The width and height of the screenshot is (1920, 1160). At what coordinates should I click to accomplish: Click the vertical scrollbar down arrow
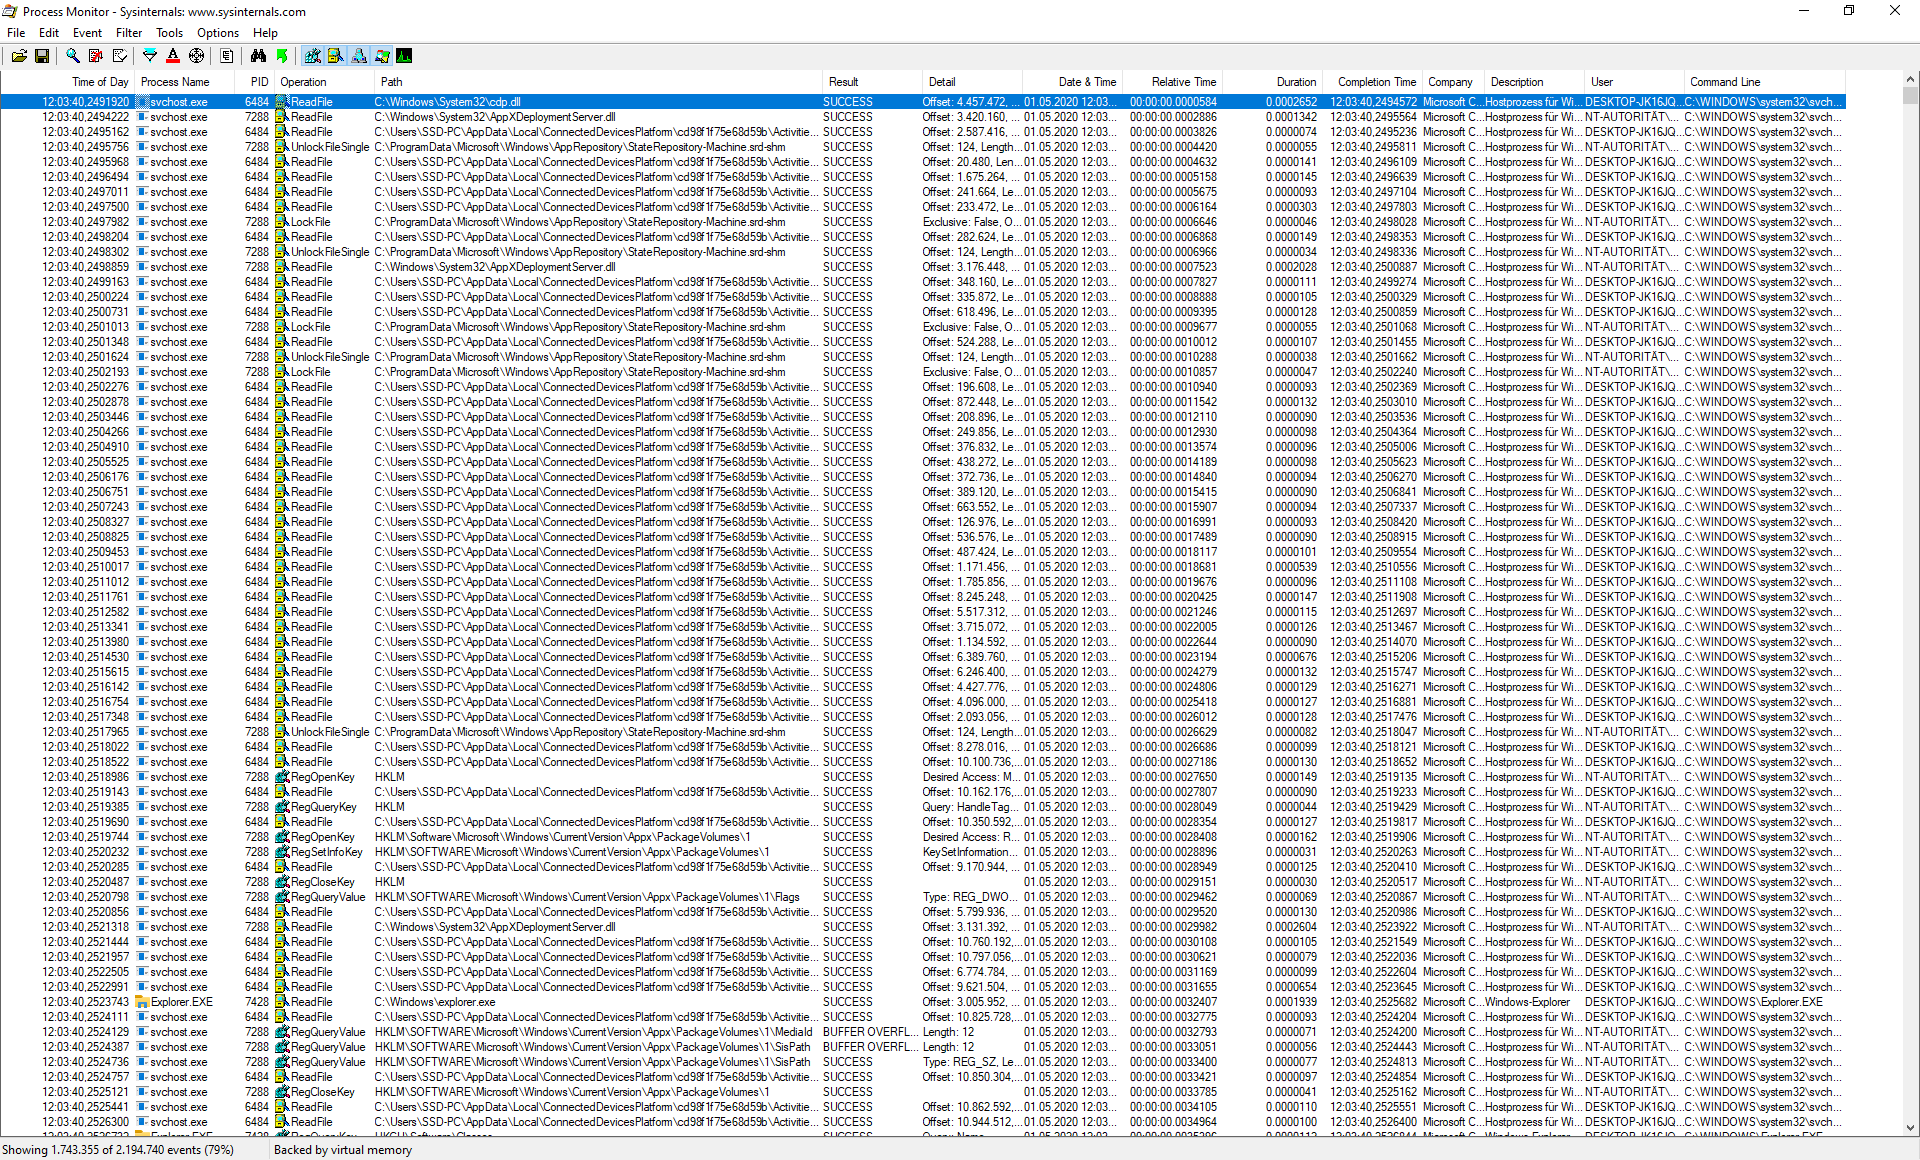(x=1910, y=1127)
